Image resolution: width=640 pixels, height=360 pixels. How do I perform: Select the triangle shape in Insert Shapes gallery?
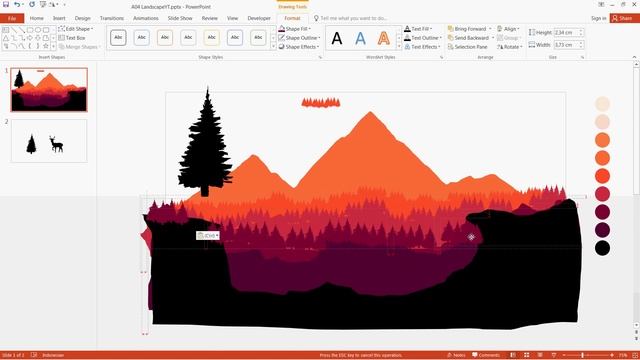pyautogui.click(x=6, y=38)
